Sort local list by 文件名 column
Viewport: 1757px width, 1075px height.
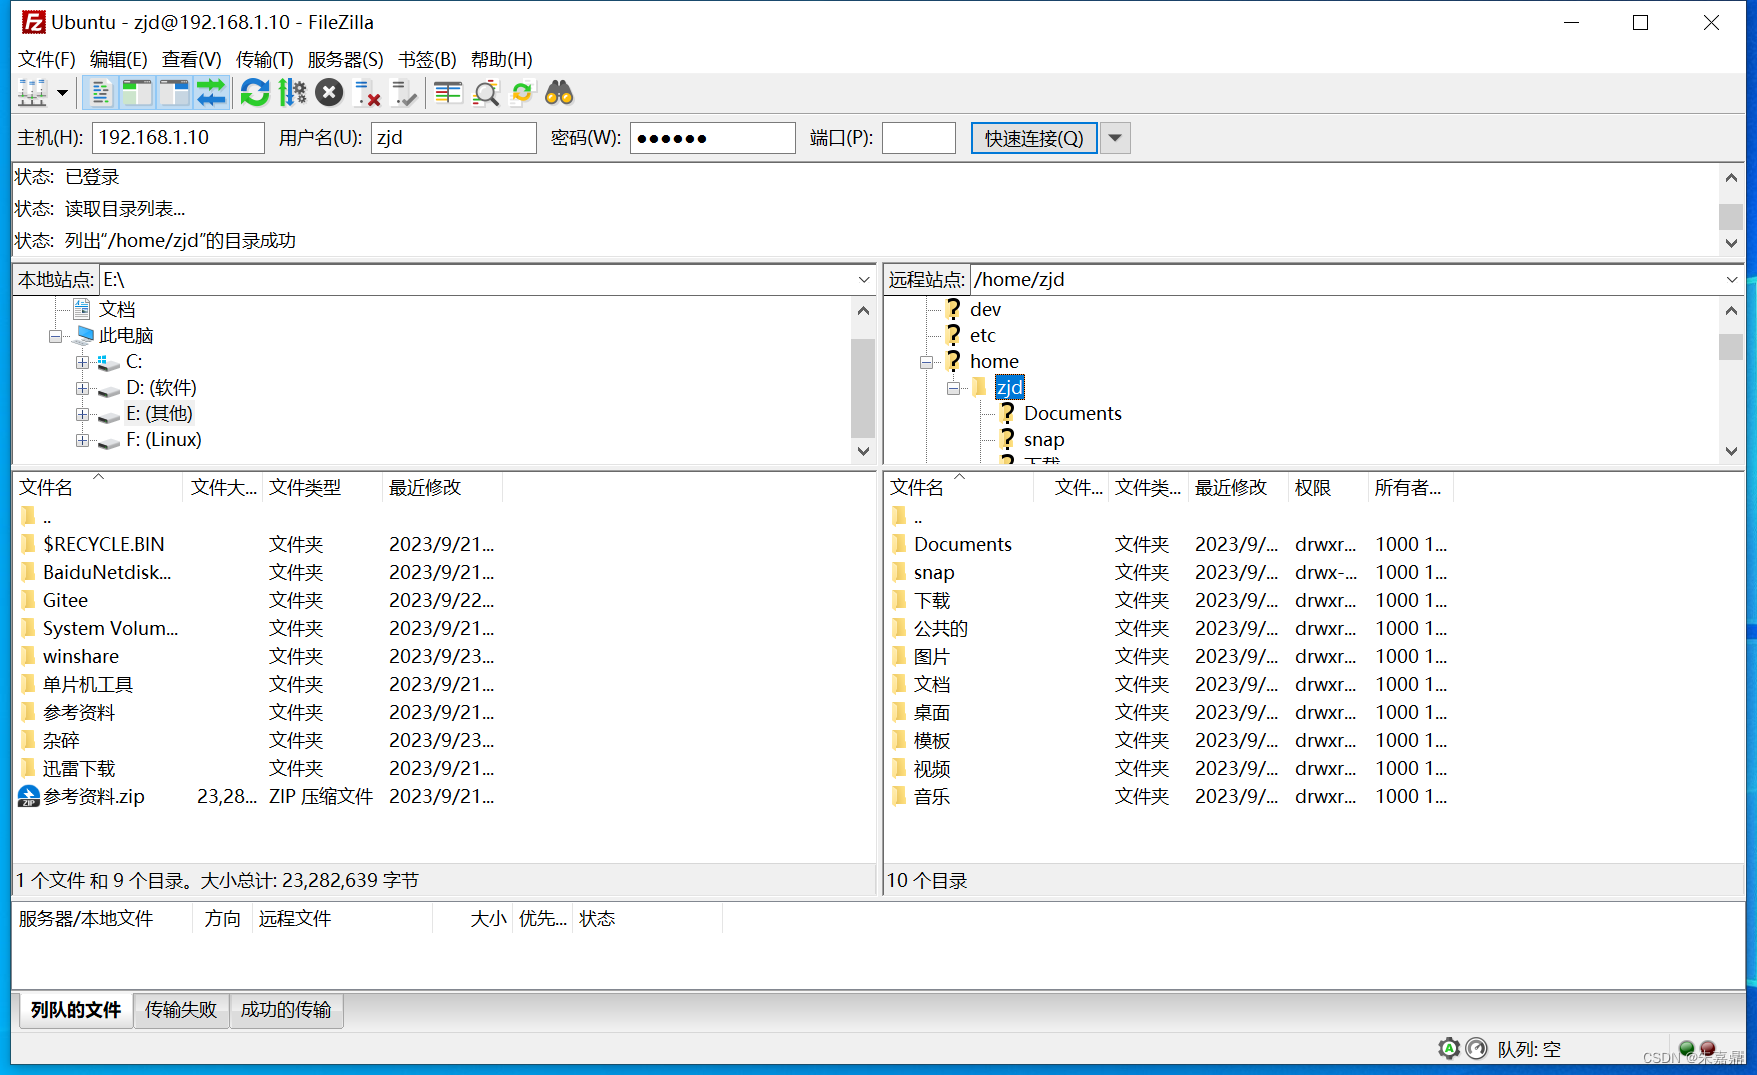click(x=98, y=487)
